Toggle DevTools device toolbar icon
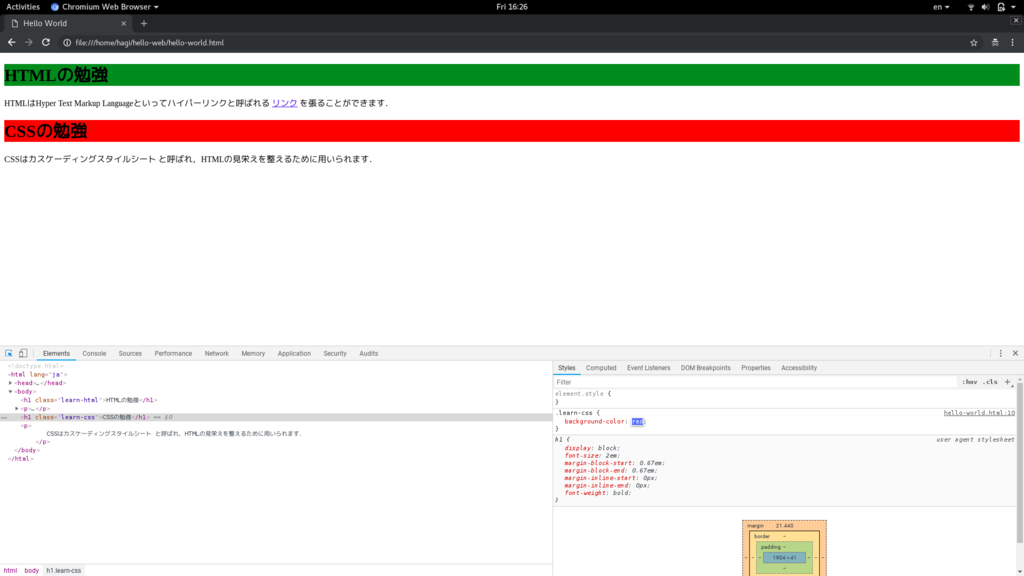Screen dimensions: 1024x576 tap(23, 353)
